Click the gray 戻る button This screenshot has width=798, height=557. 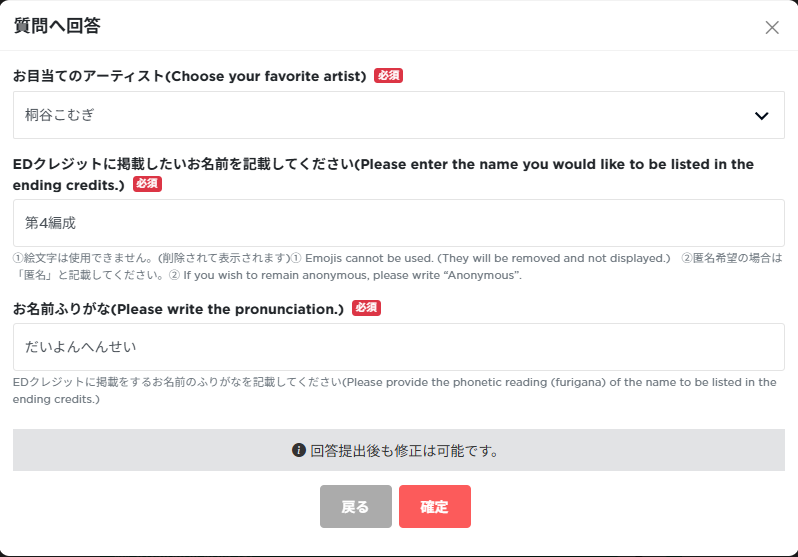coord(356,507)
